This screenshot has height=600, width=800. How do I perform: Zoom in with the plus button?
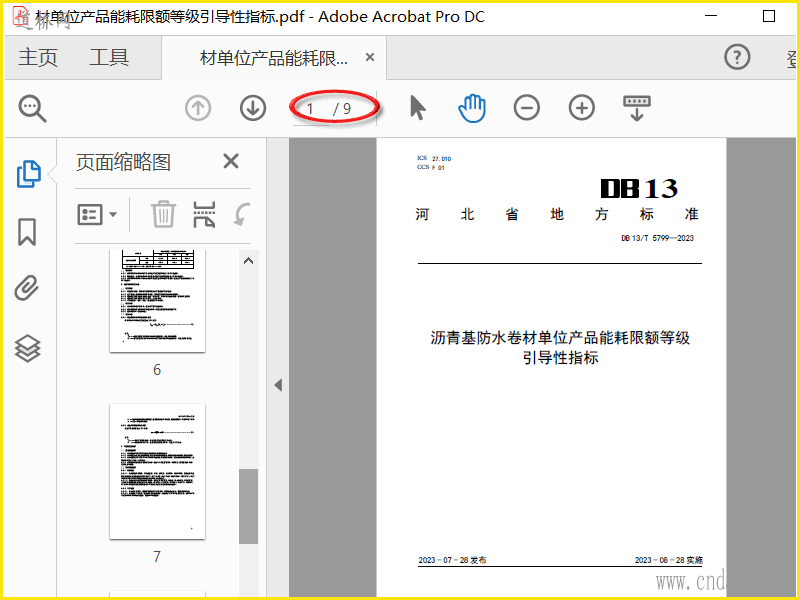coord(582,108)
